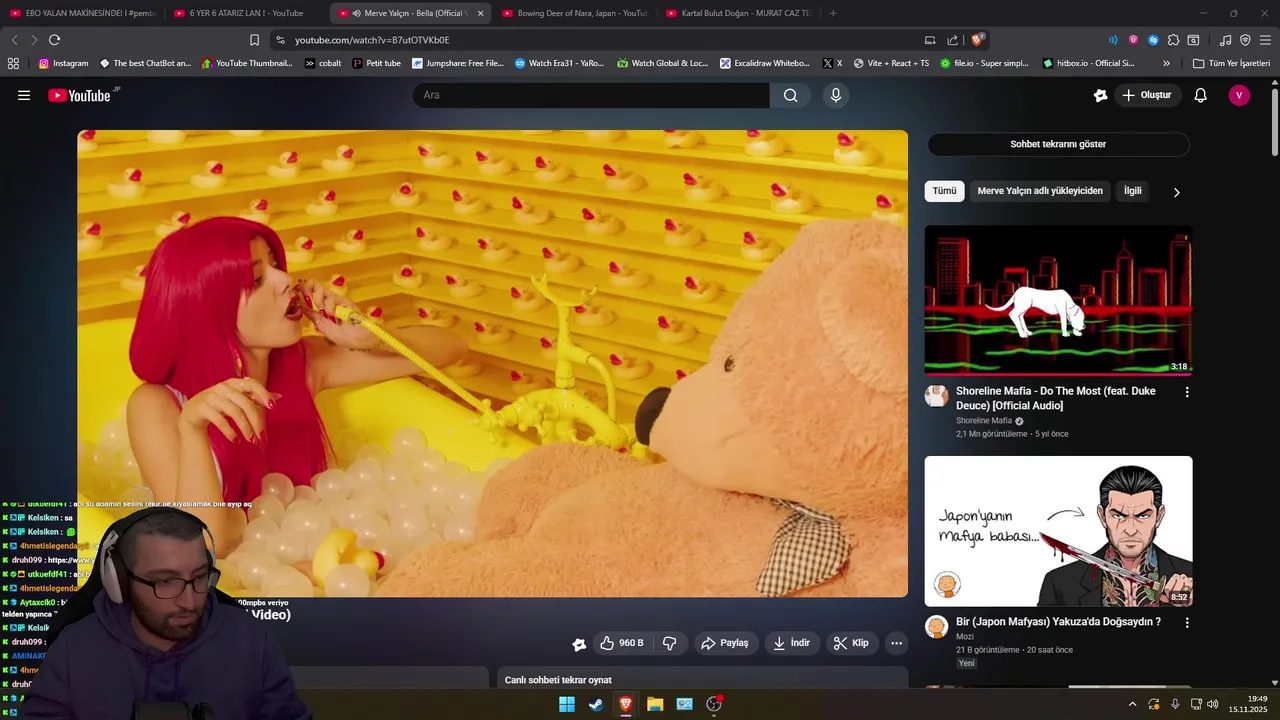The height and width of the screenshot is (720, 1280).
Task: Click the Mozi channel avatar
Action: pyautogui.click(x=936, y=627)
